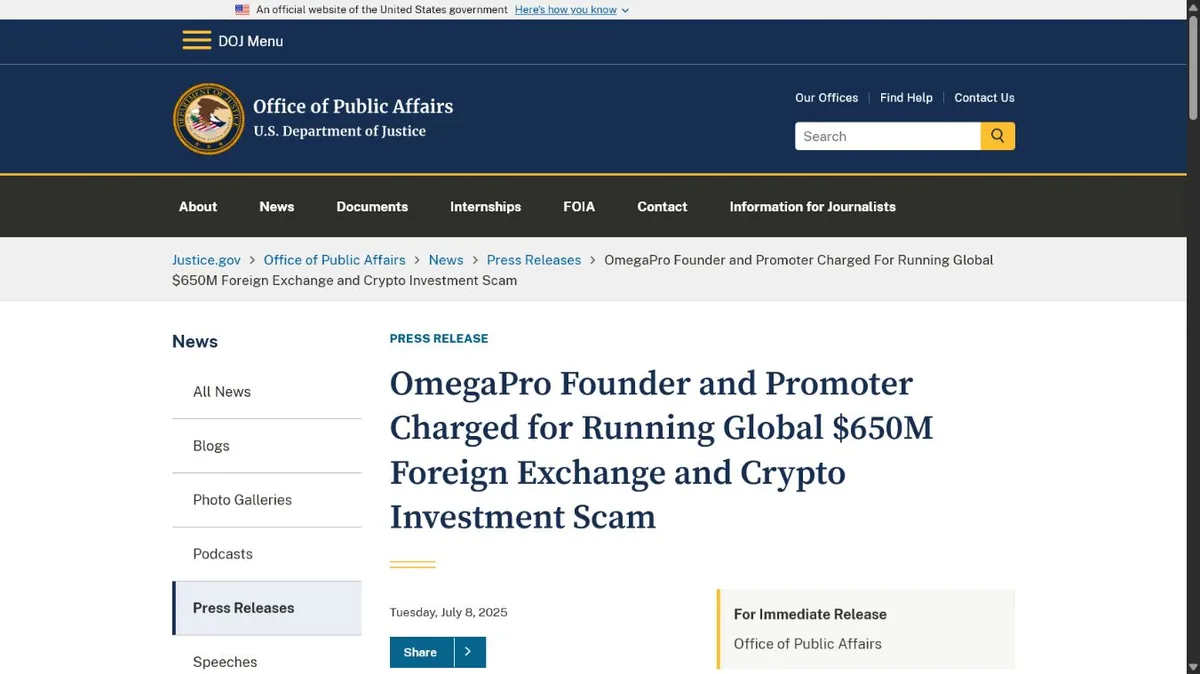Open the Internships navigation item
This screenshot has height=674, width=1200.
tap(486, 207)
